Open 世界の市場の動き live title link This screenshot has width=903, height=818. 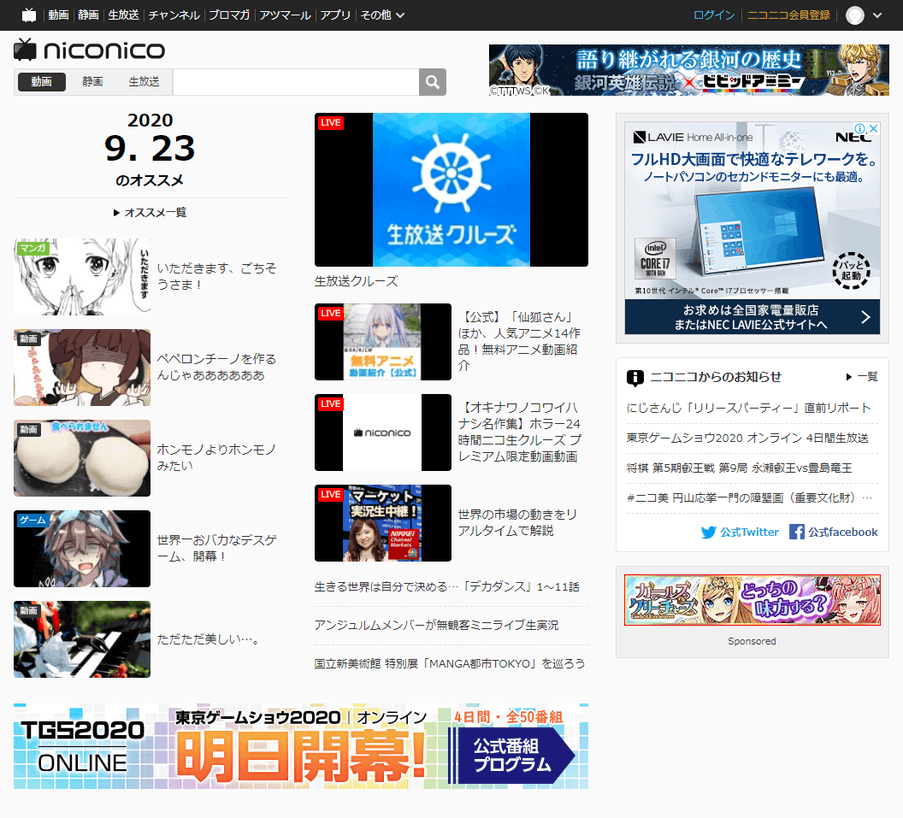pyautogui.click(x=517, y=522)
